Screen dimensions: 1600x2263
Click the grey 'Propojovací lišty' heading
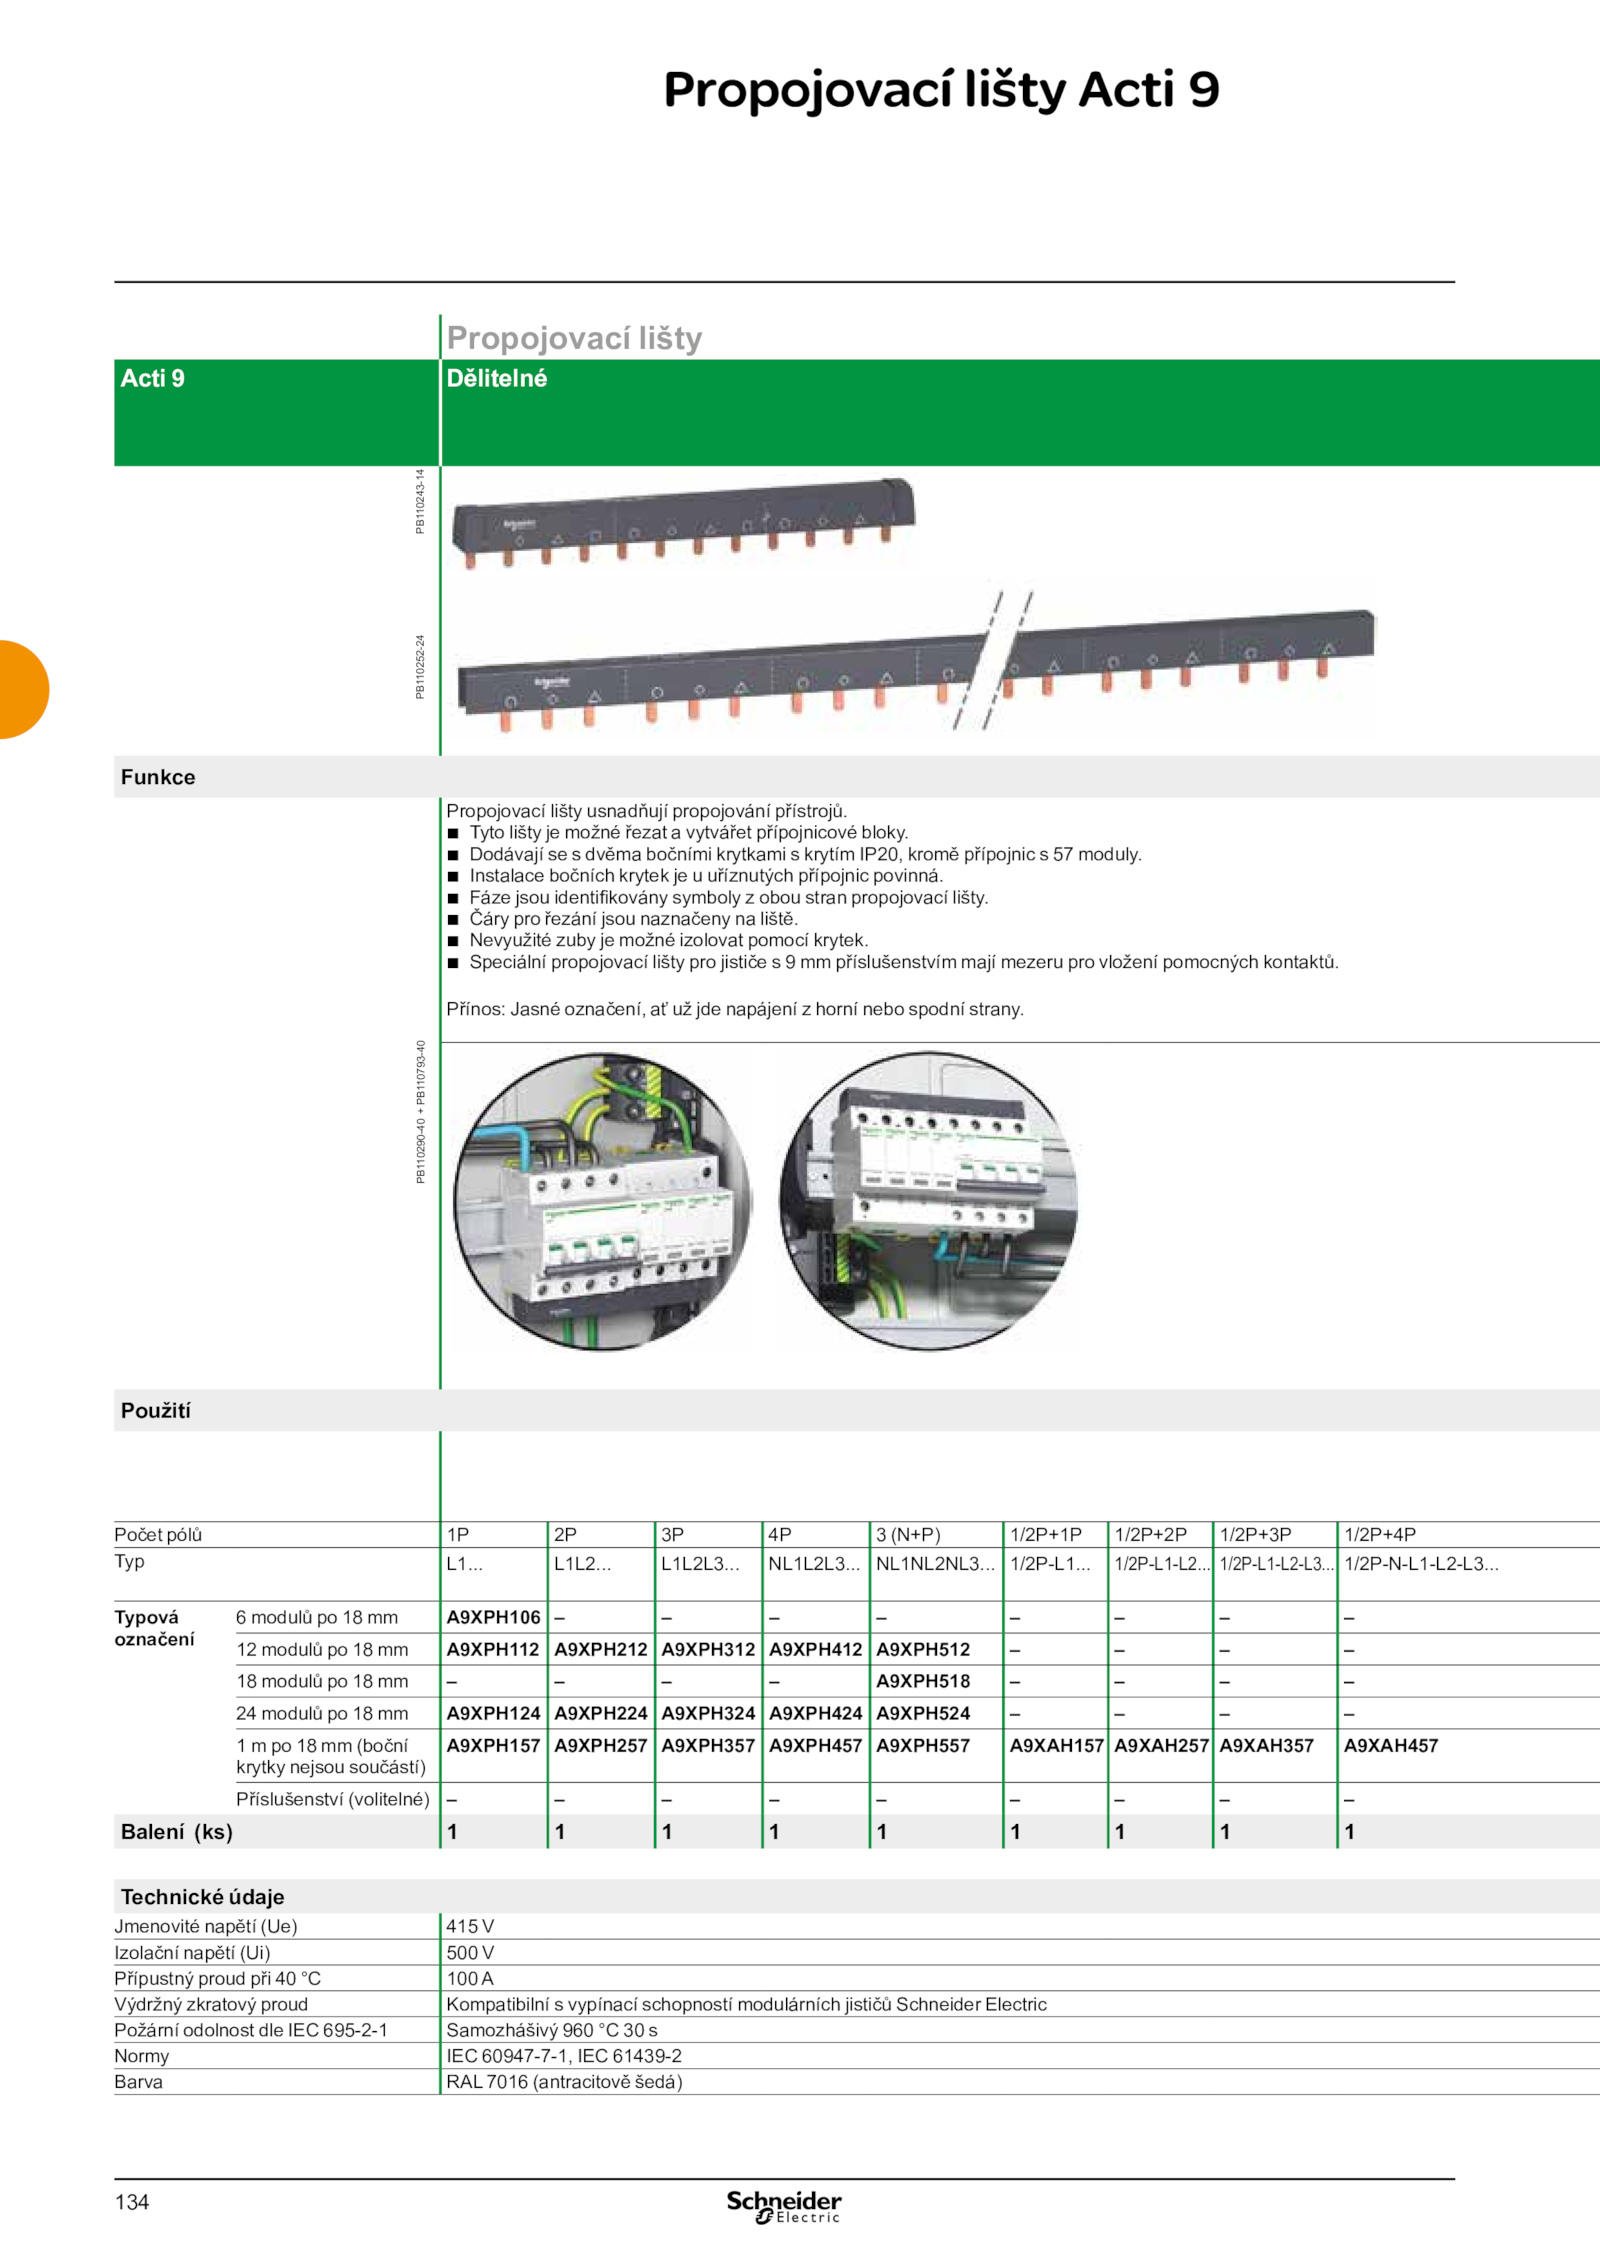click(574, 338)
